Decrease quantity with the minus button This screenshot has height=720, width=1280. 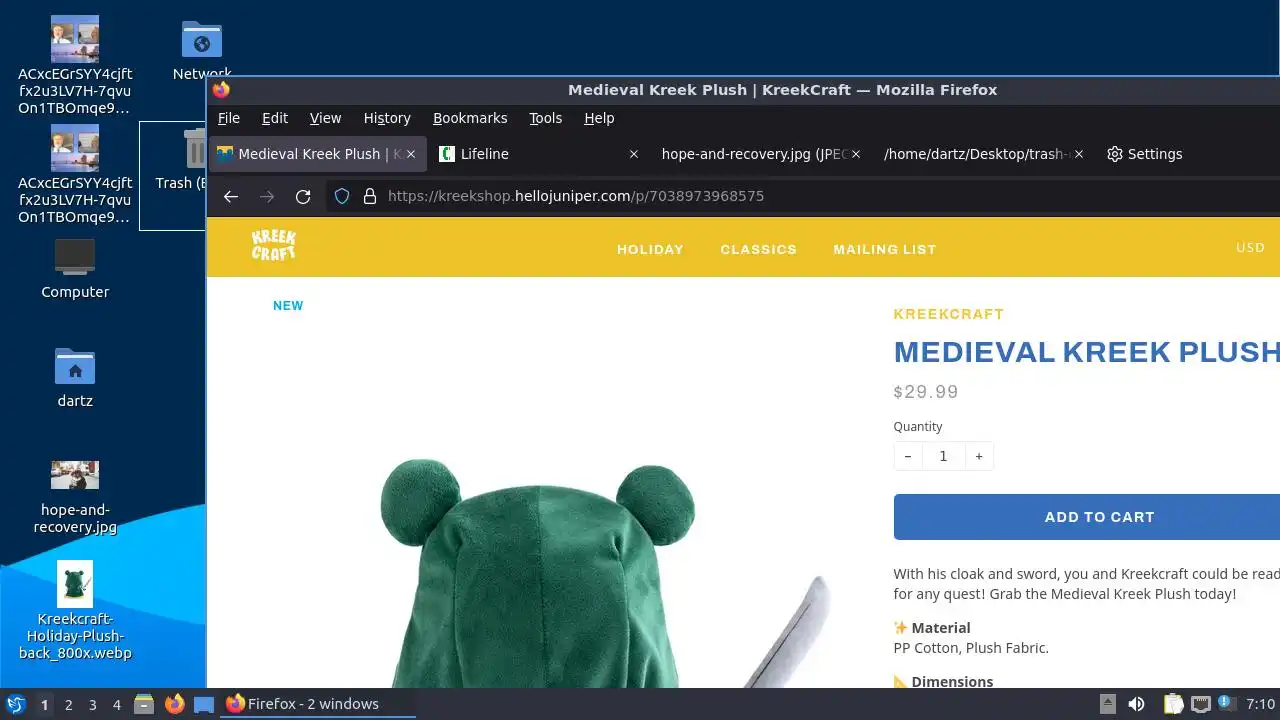pyautogui.click(x=908, y=456)
